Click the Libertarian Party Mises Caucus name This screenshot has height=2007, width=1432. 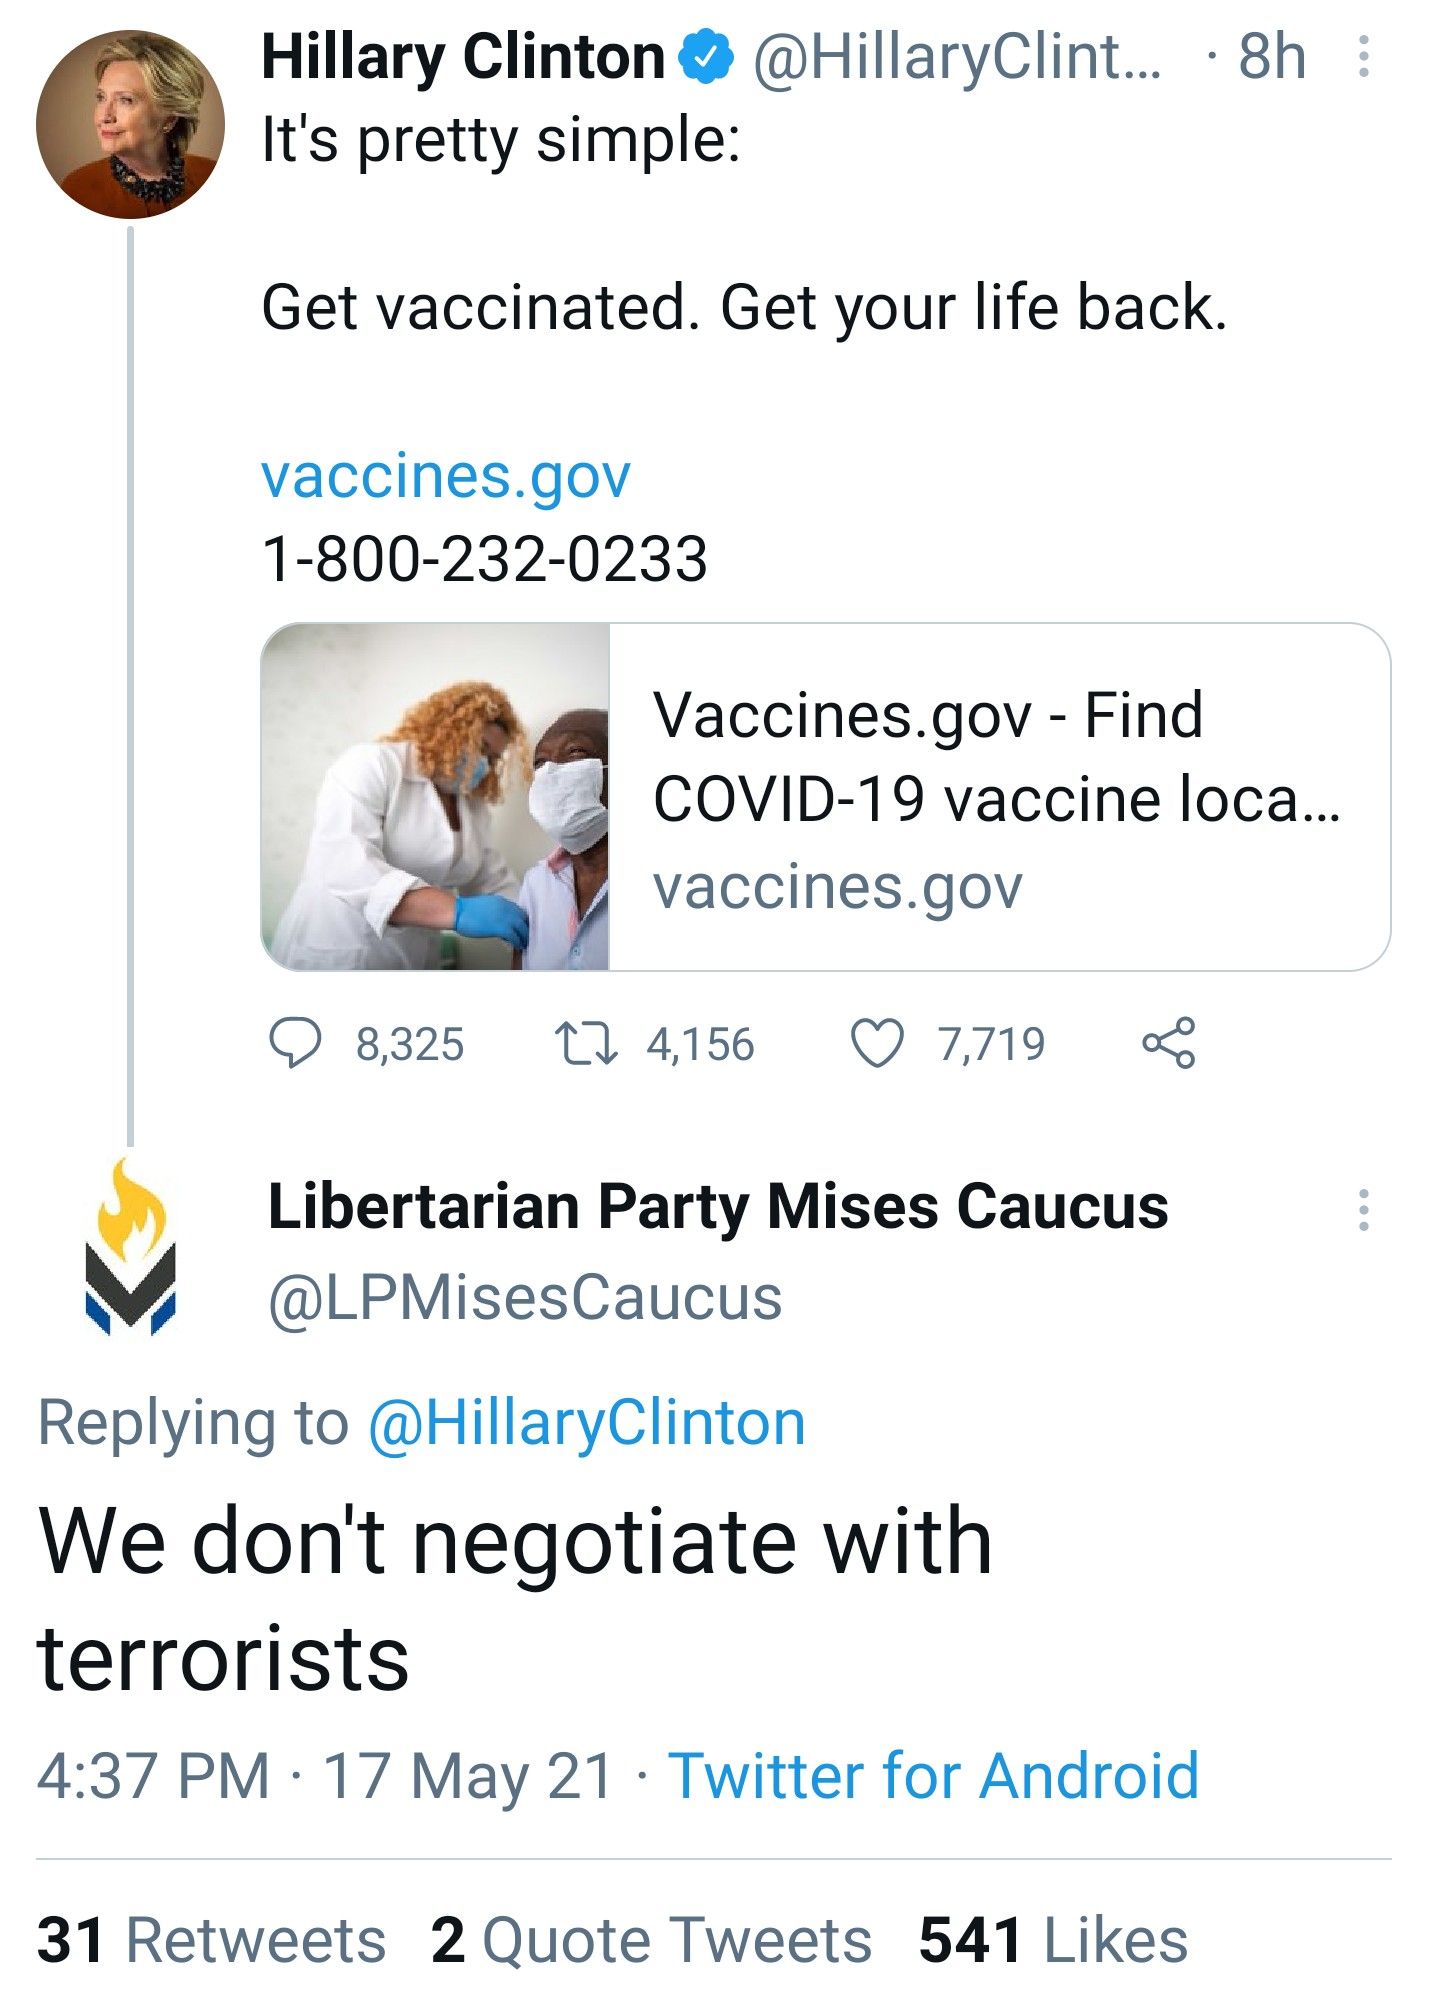tap(717, 1206)
